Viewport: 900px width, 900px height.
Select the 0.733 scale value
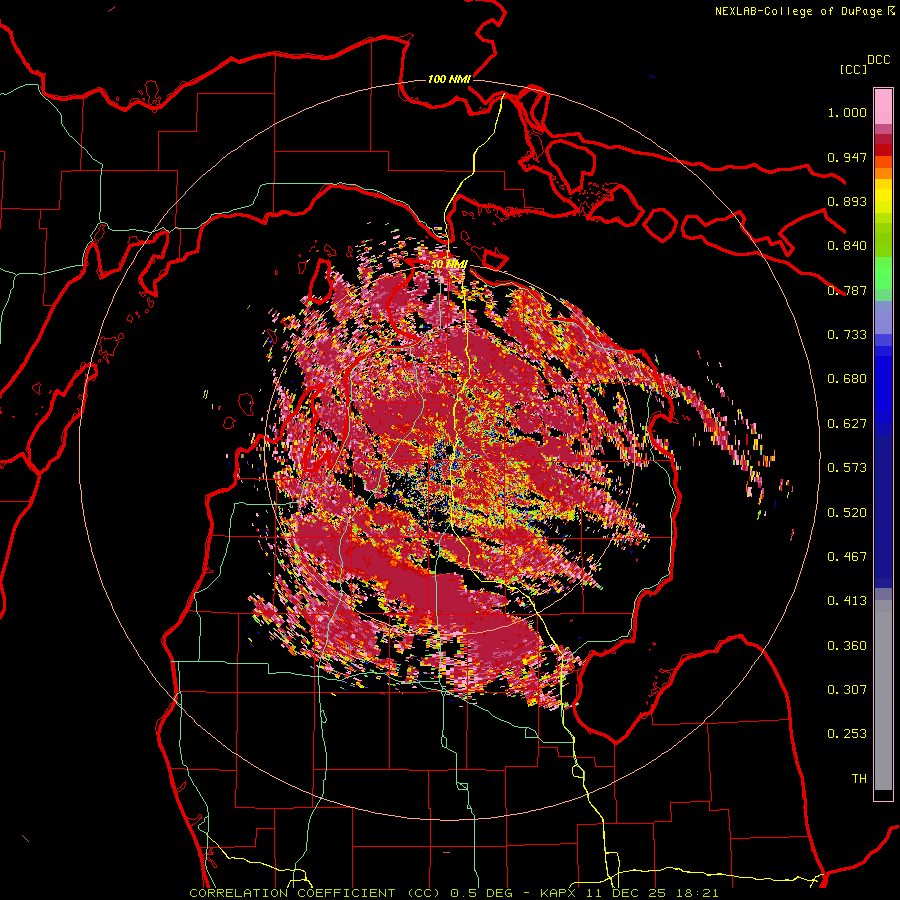[847, 335]
